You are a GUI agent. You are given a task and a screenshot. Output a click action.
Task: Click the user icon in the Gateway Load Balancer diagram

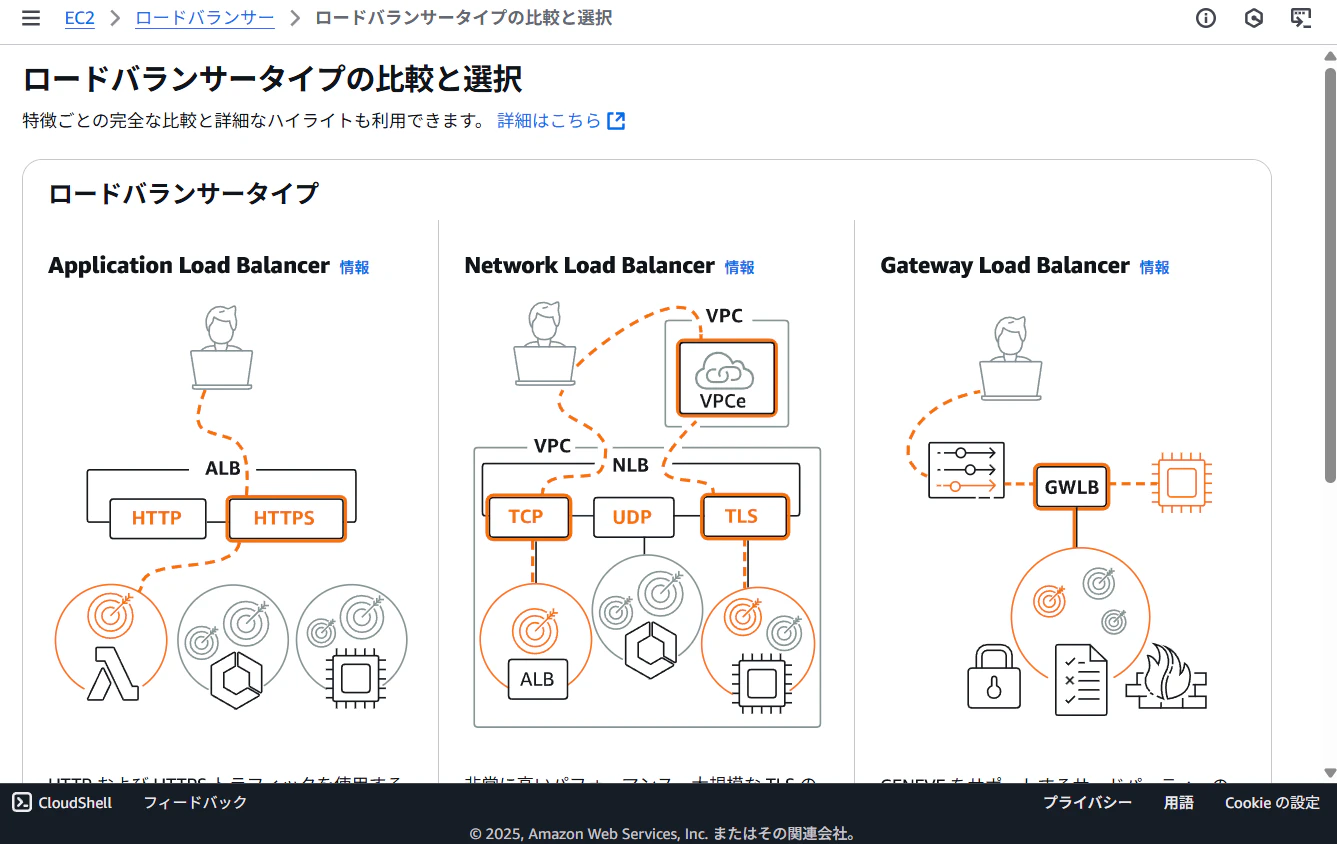1011,356
